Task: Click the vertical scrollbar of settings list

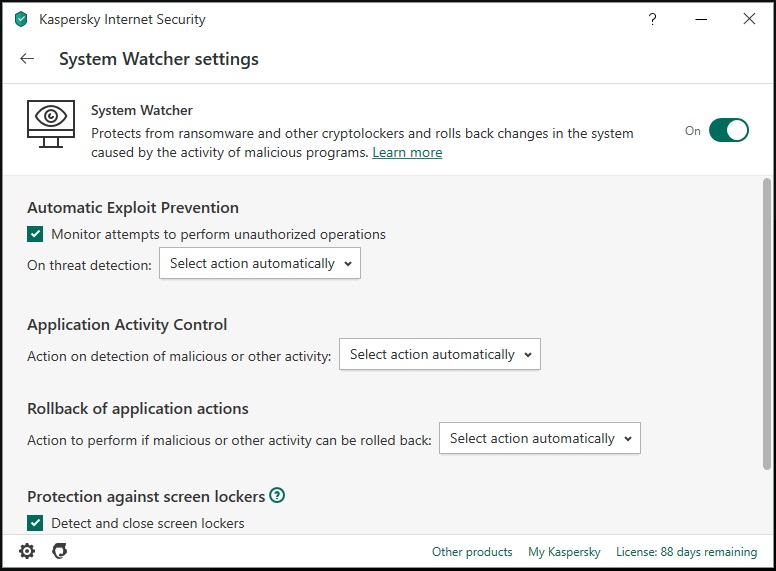Action: click(766, 324)
